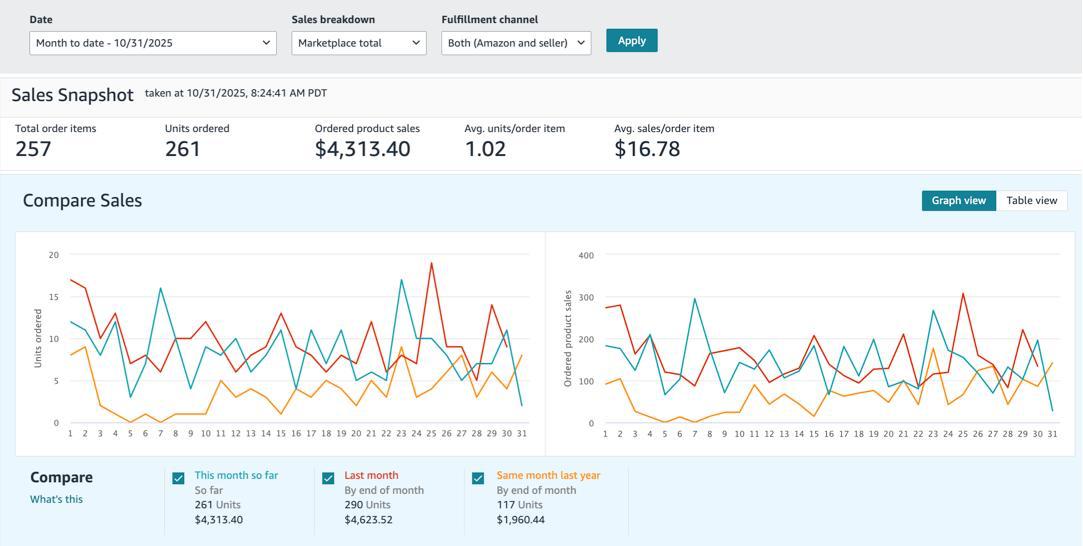Screen dimensions: 1083x546
Task: Open the What's this link
Action: pyautogui.click(x=56, y=499)
